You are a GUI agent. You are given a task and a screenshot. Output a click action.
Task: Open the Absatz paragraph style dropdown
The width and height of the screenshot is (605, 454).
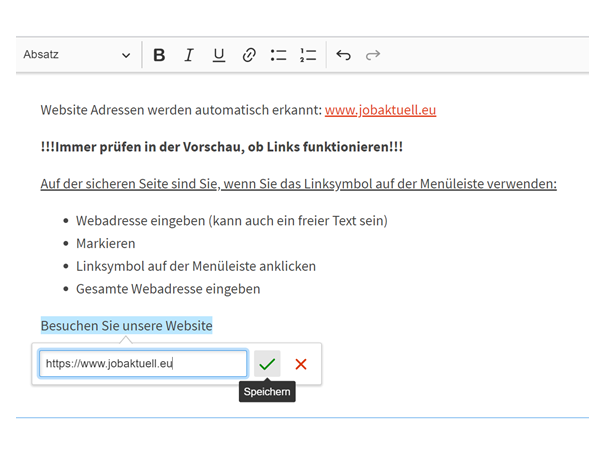pos(77,55)
